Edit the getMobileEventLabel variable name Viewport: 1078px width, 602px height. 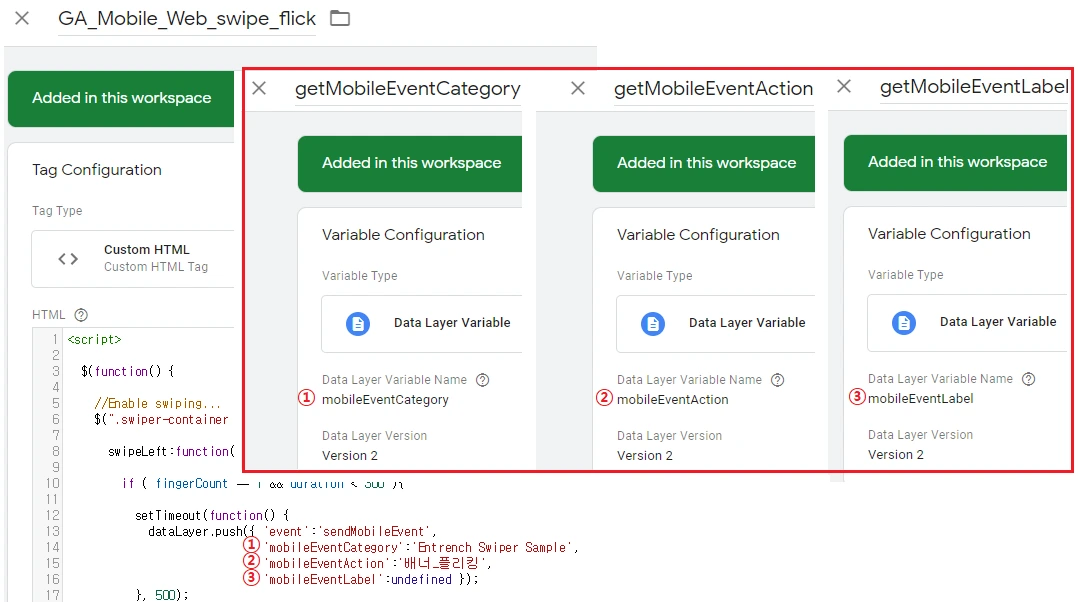pos(974,87)
